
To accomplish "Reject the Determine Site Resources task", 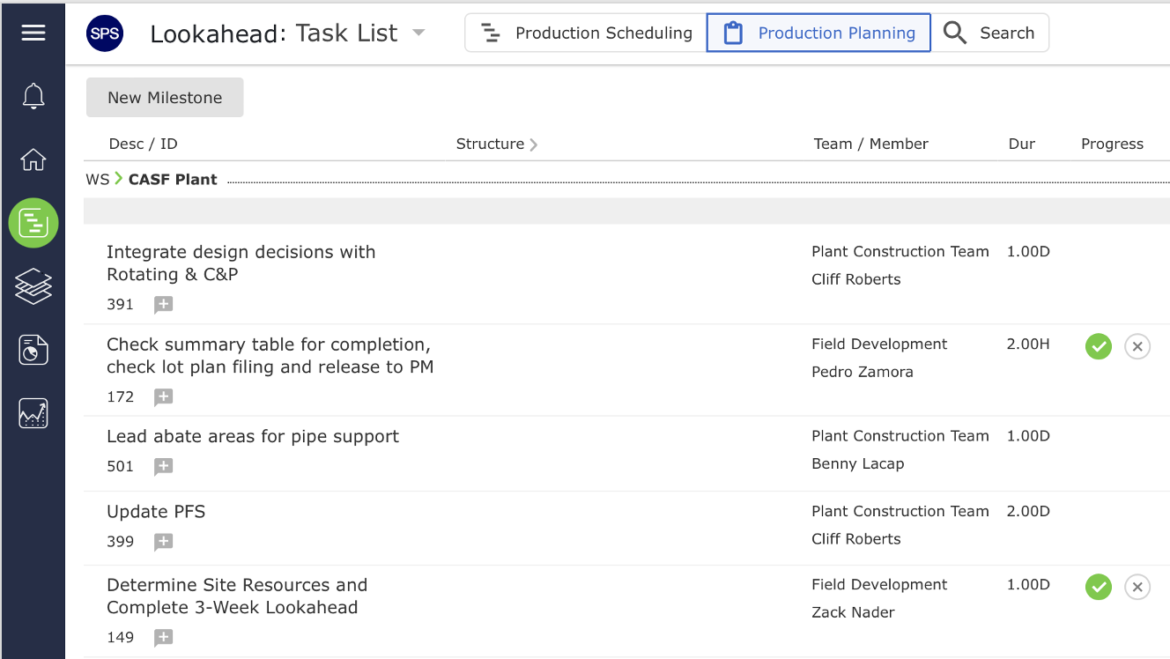I will pyautogui.click(x=1137, y=587).
